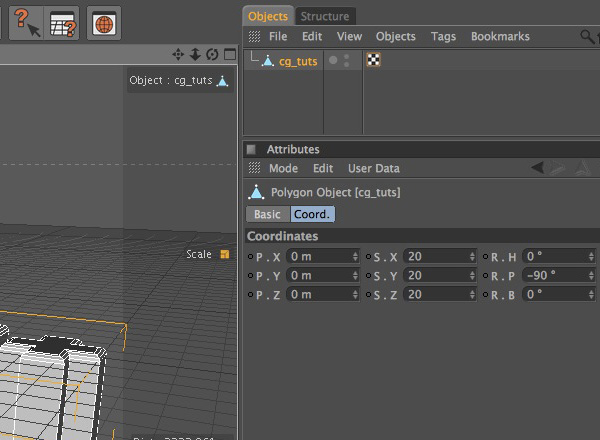Toggle R.P animation circle
Viewport: 600px width, 440px height.
point(486,275)
